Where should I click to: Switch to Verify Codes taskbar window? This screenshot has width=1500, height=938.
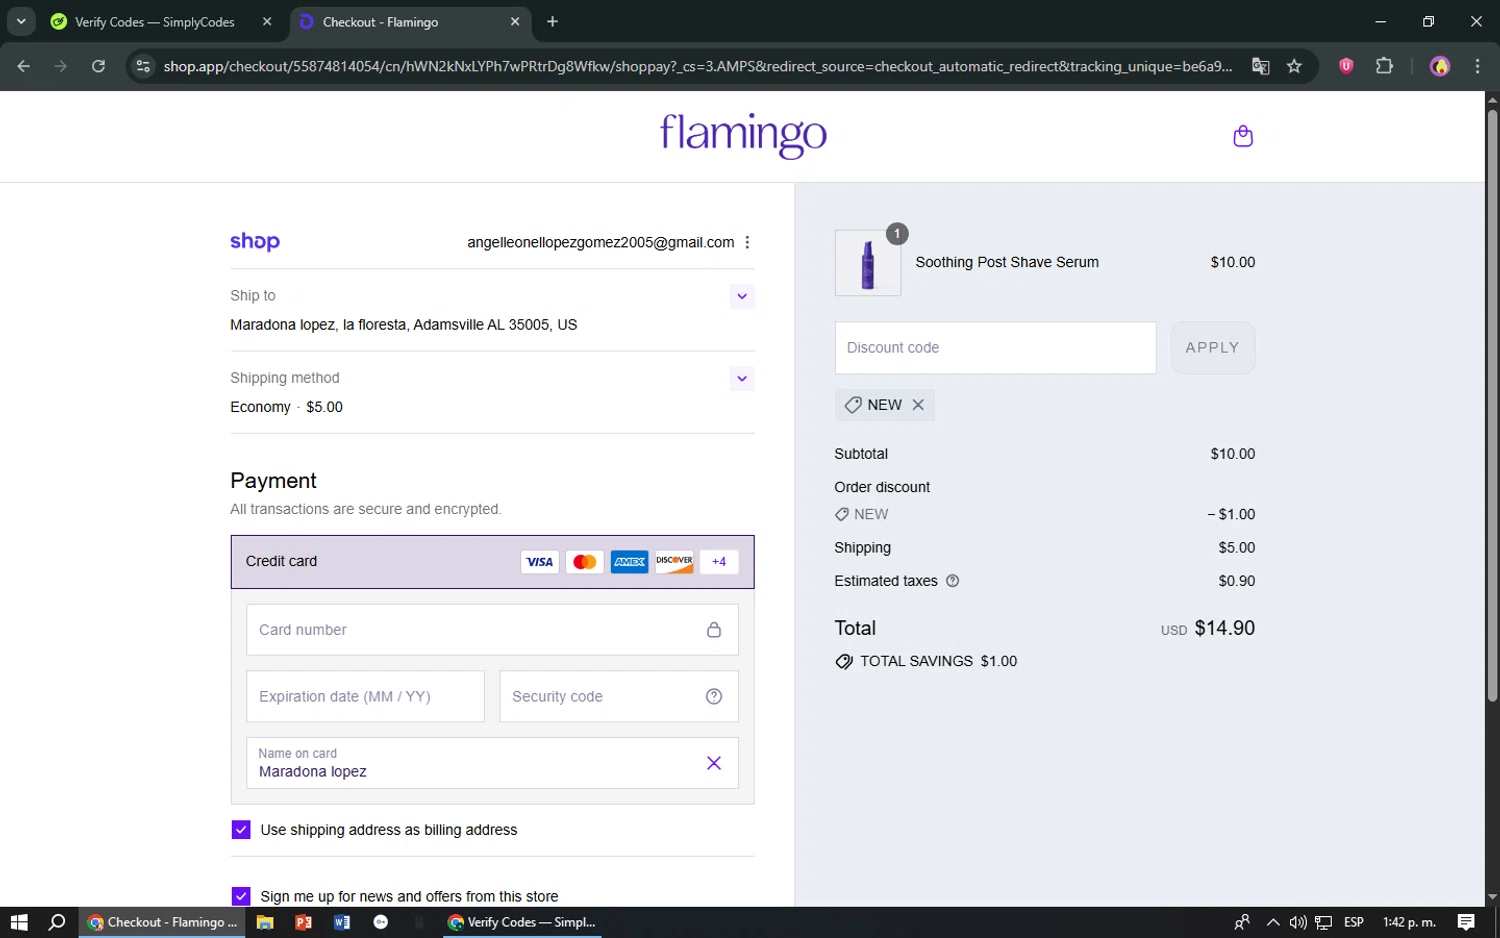[522, 922]
